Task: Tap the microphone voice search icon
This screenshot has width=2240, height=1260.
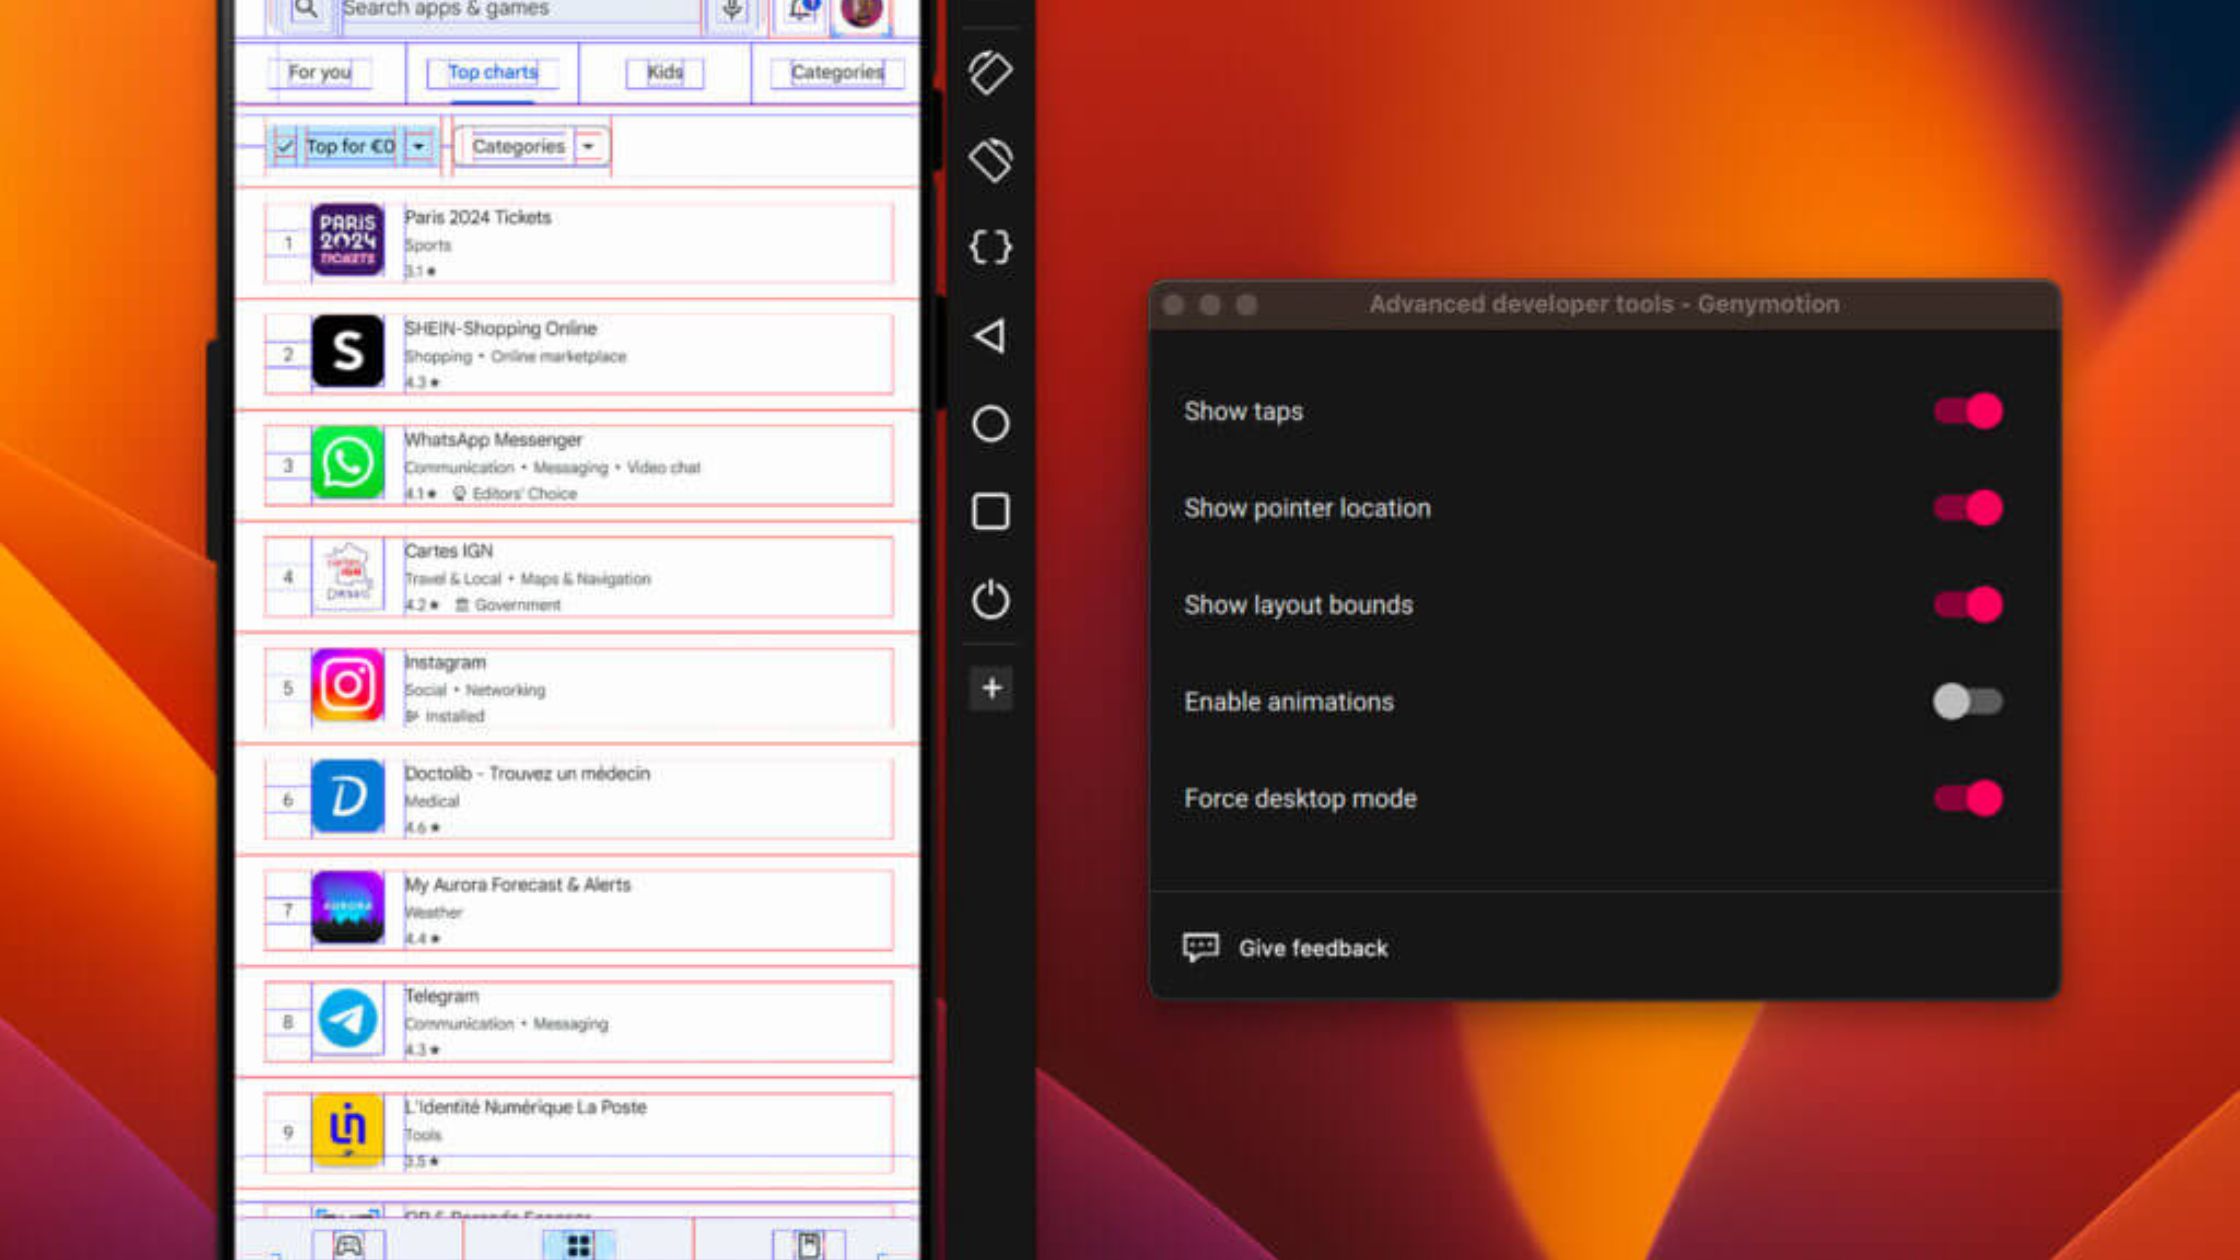Action: tap(732, 10)
